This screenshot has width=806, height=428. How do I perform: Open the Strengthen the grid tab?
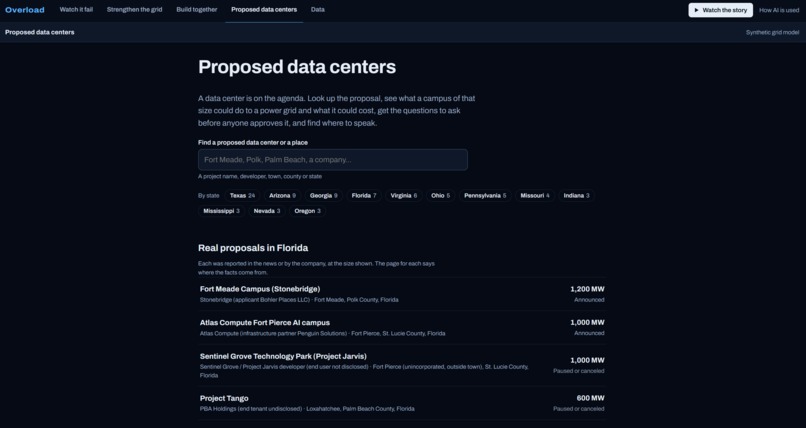(135, 10)
